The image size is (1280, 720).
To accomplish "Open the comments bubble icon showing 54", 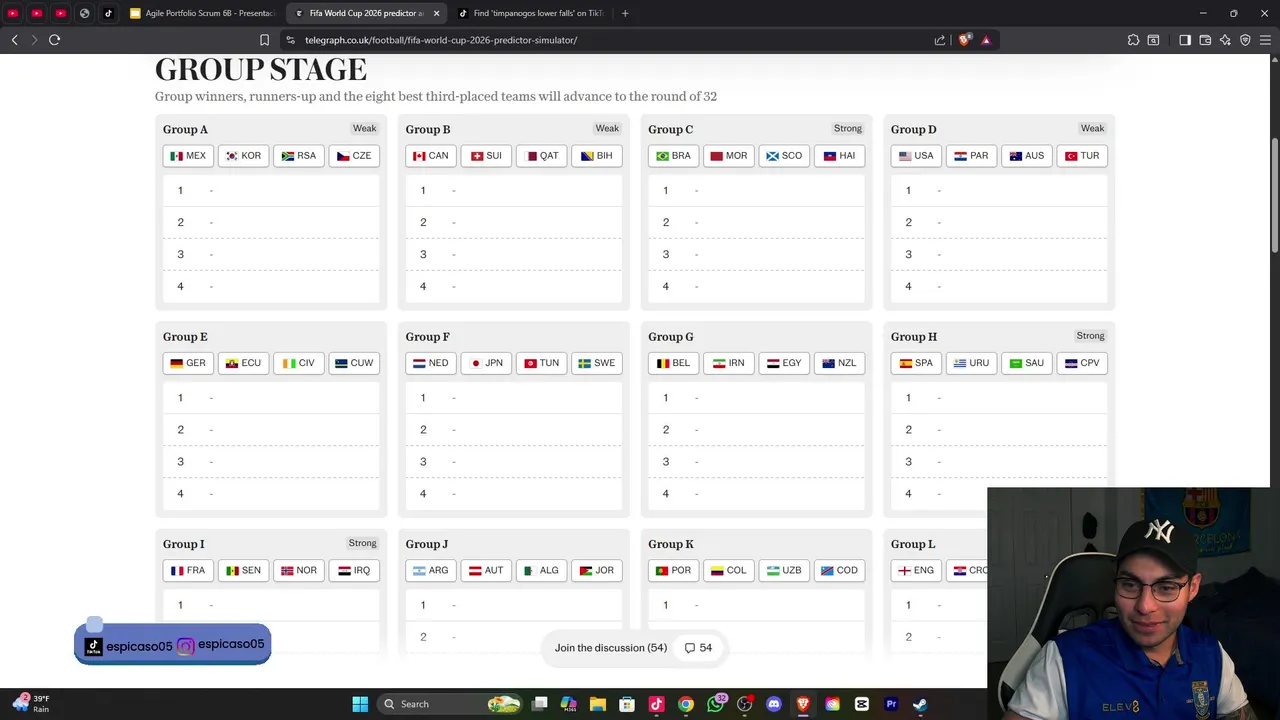I will coord(698,648).
